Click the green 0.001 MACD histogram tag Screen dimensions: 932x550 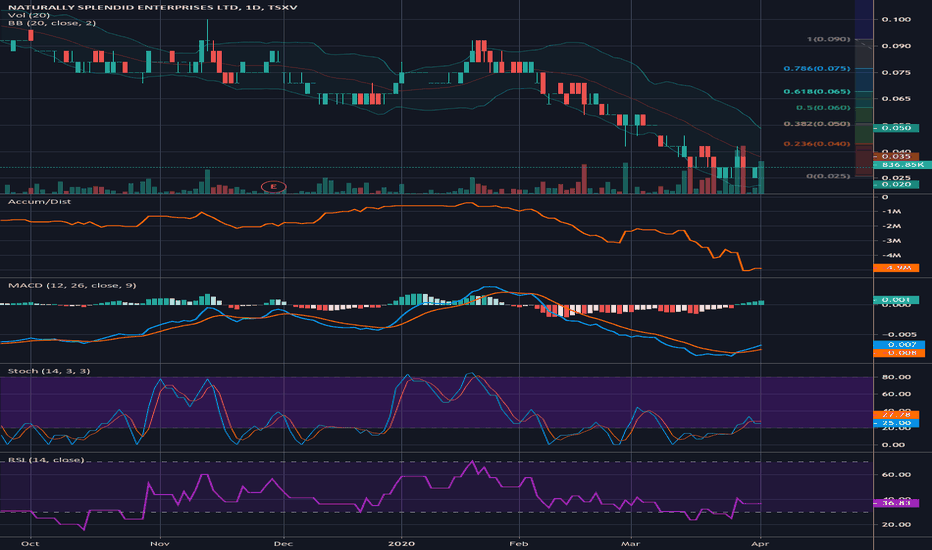coord(896,300)
